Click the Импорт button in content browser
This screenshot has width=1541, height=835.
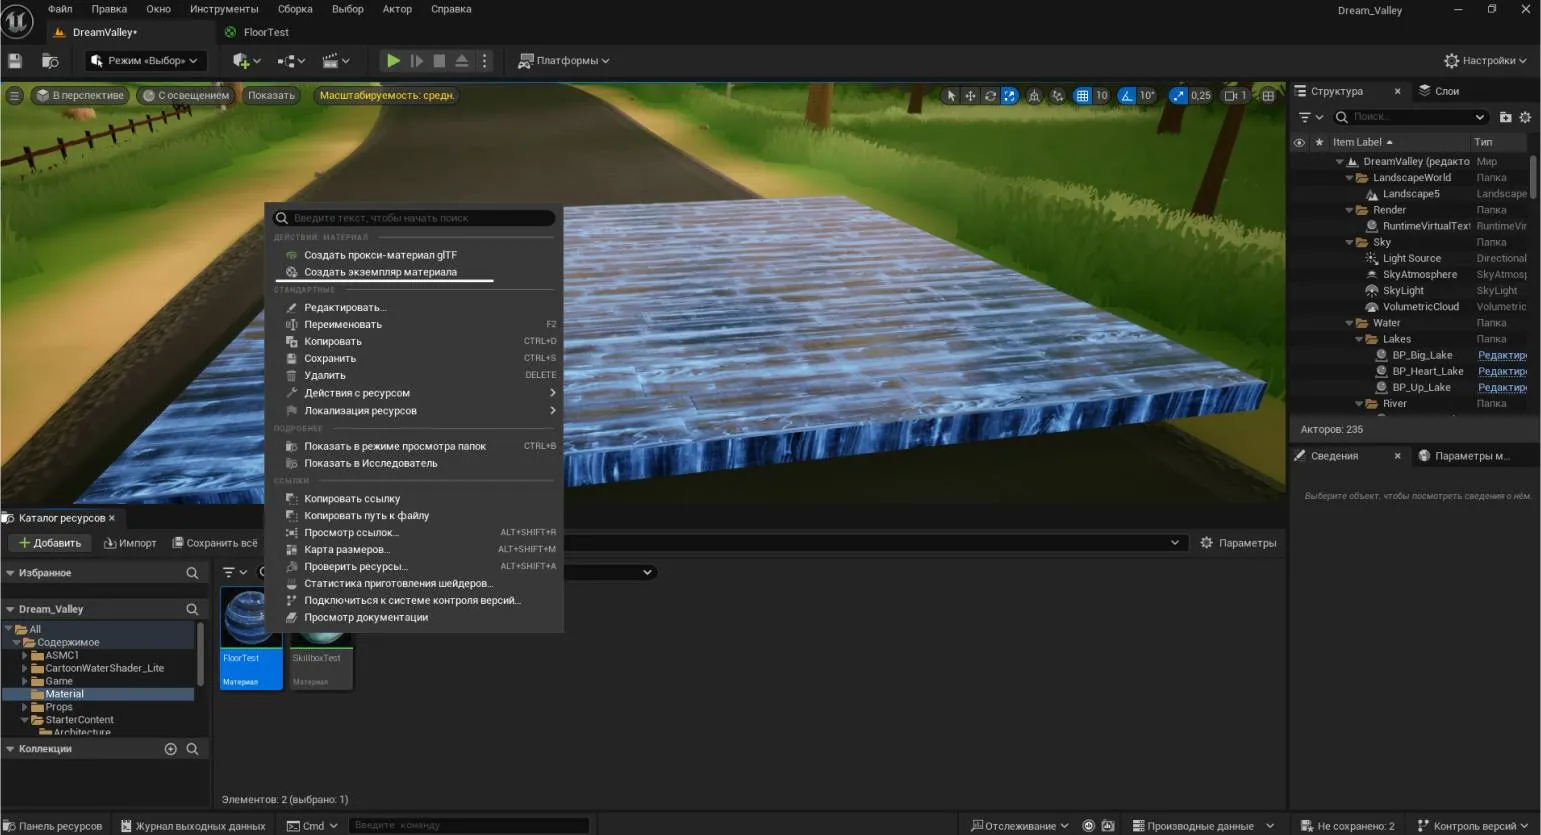130,543
